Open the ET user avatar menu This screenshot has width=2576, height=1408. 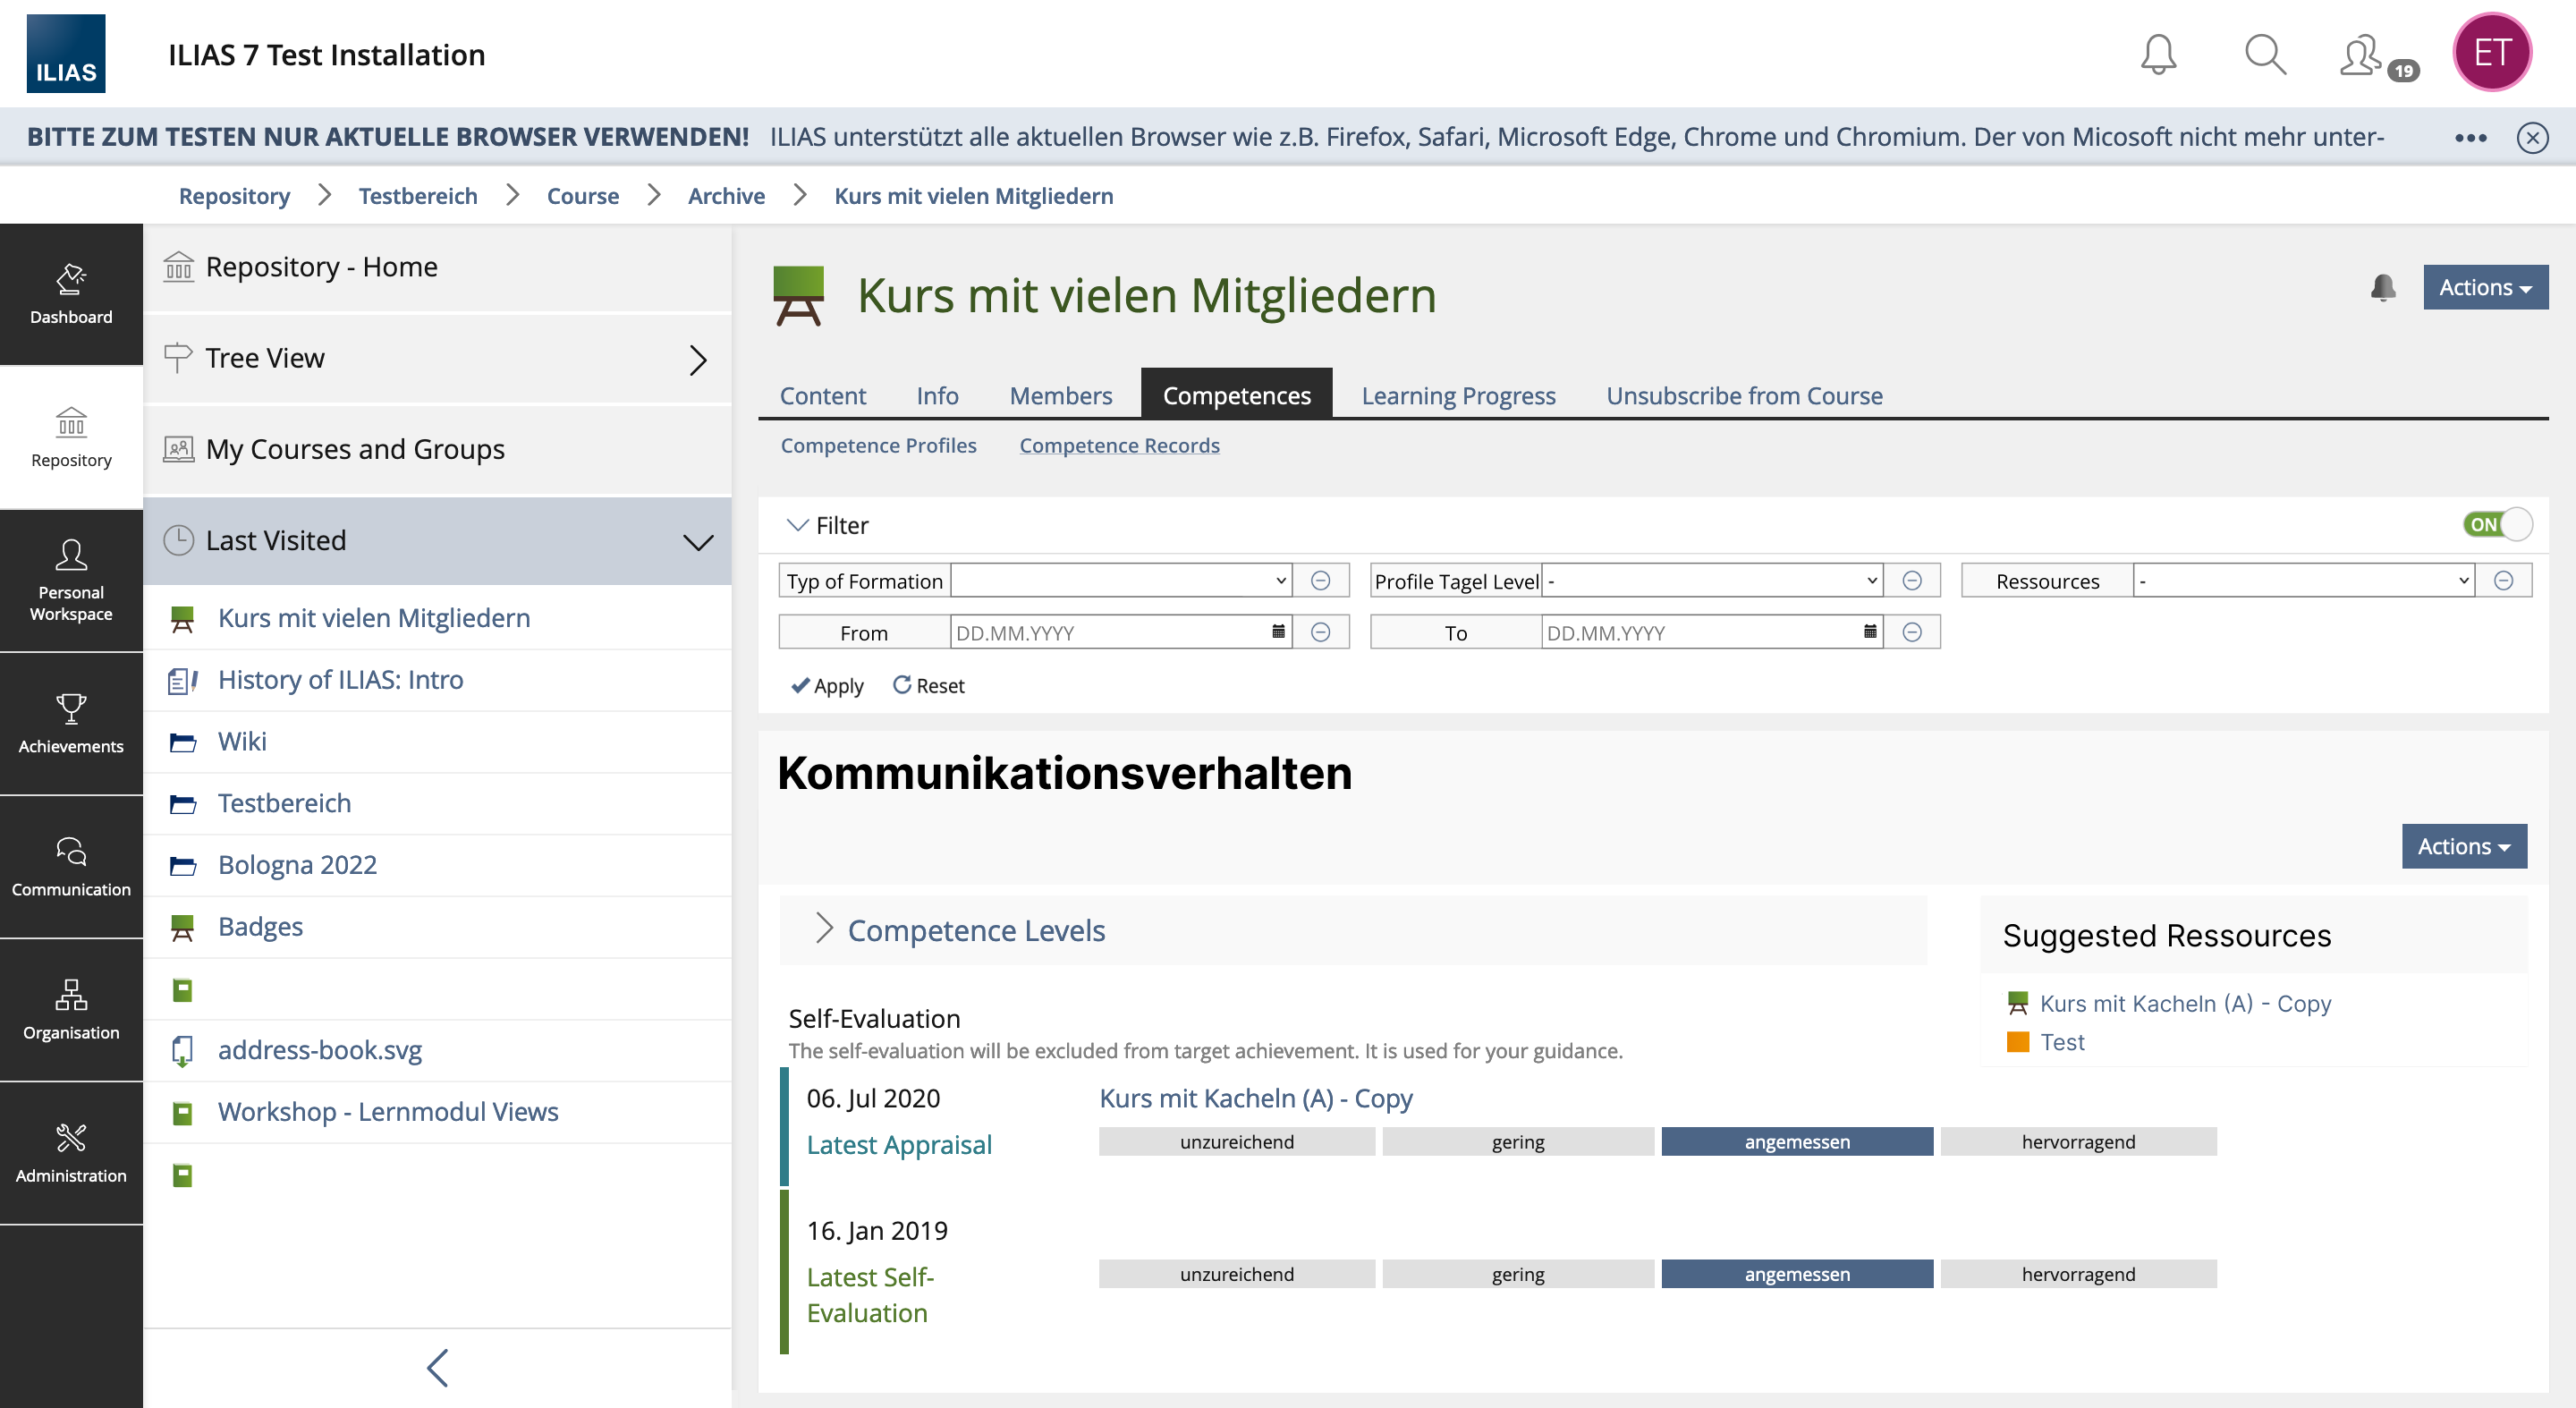click(2491, 53)
